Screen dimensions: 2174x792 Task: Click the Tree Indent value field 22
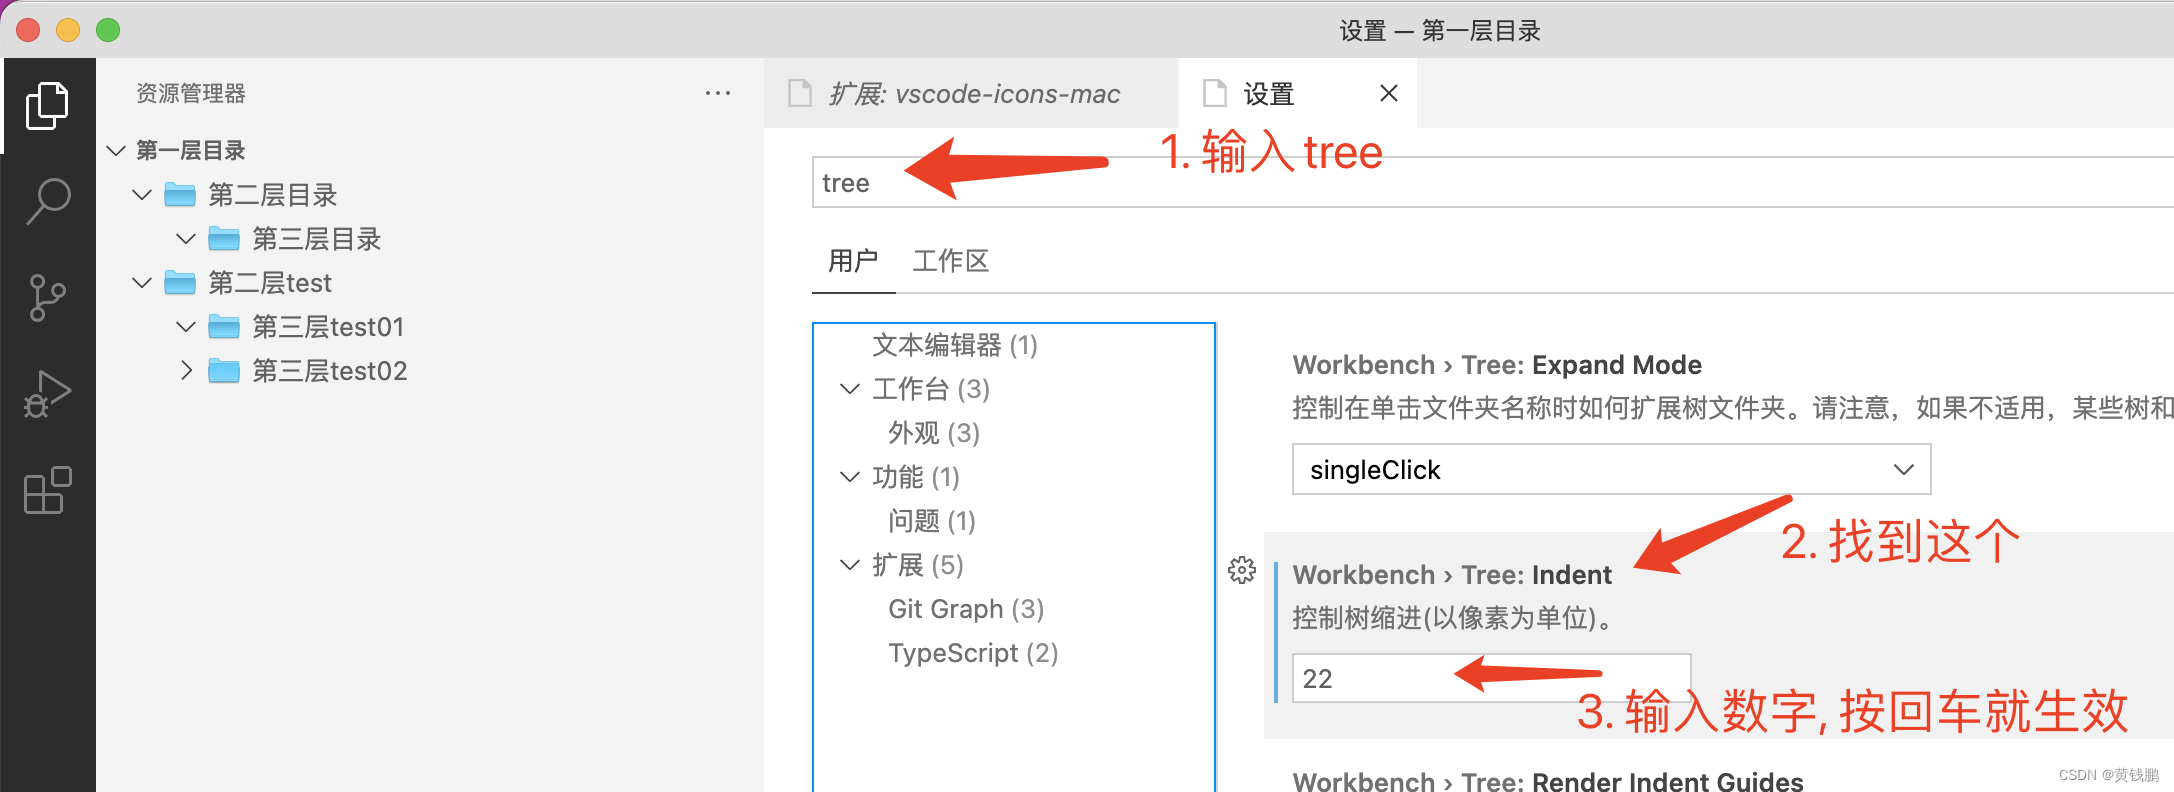coord(1491,678)
